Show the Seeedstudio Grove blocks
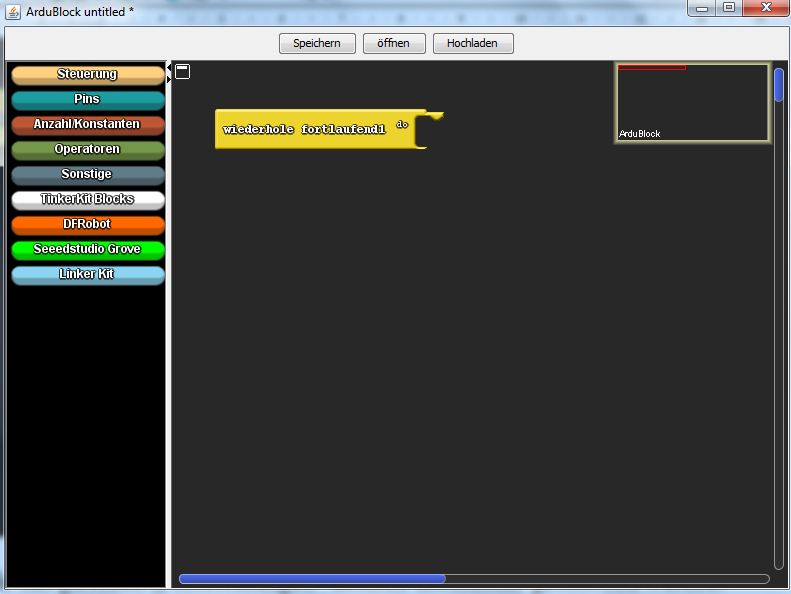 pyautogui.click(x=87, y=250)
